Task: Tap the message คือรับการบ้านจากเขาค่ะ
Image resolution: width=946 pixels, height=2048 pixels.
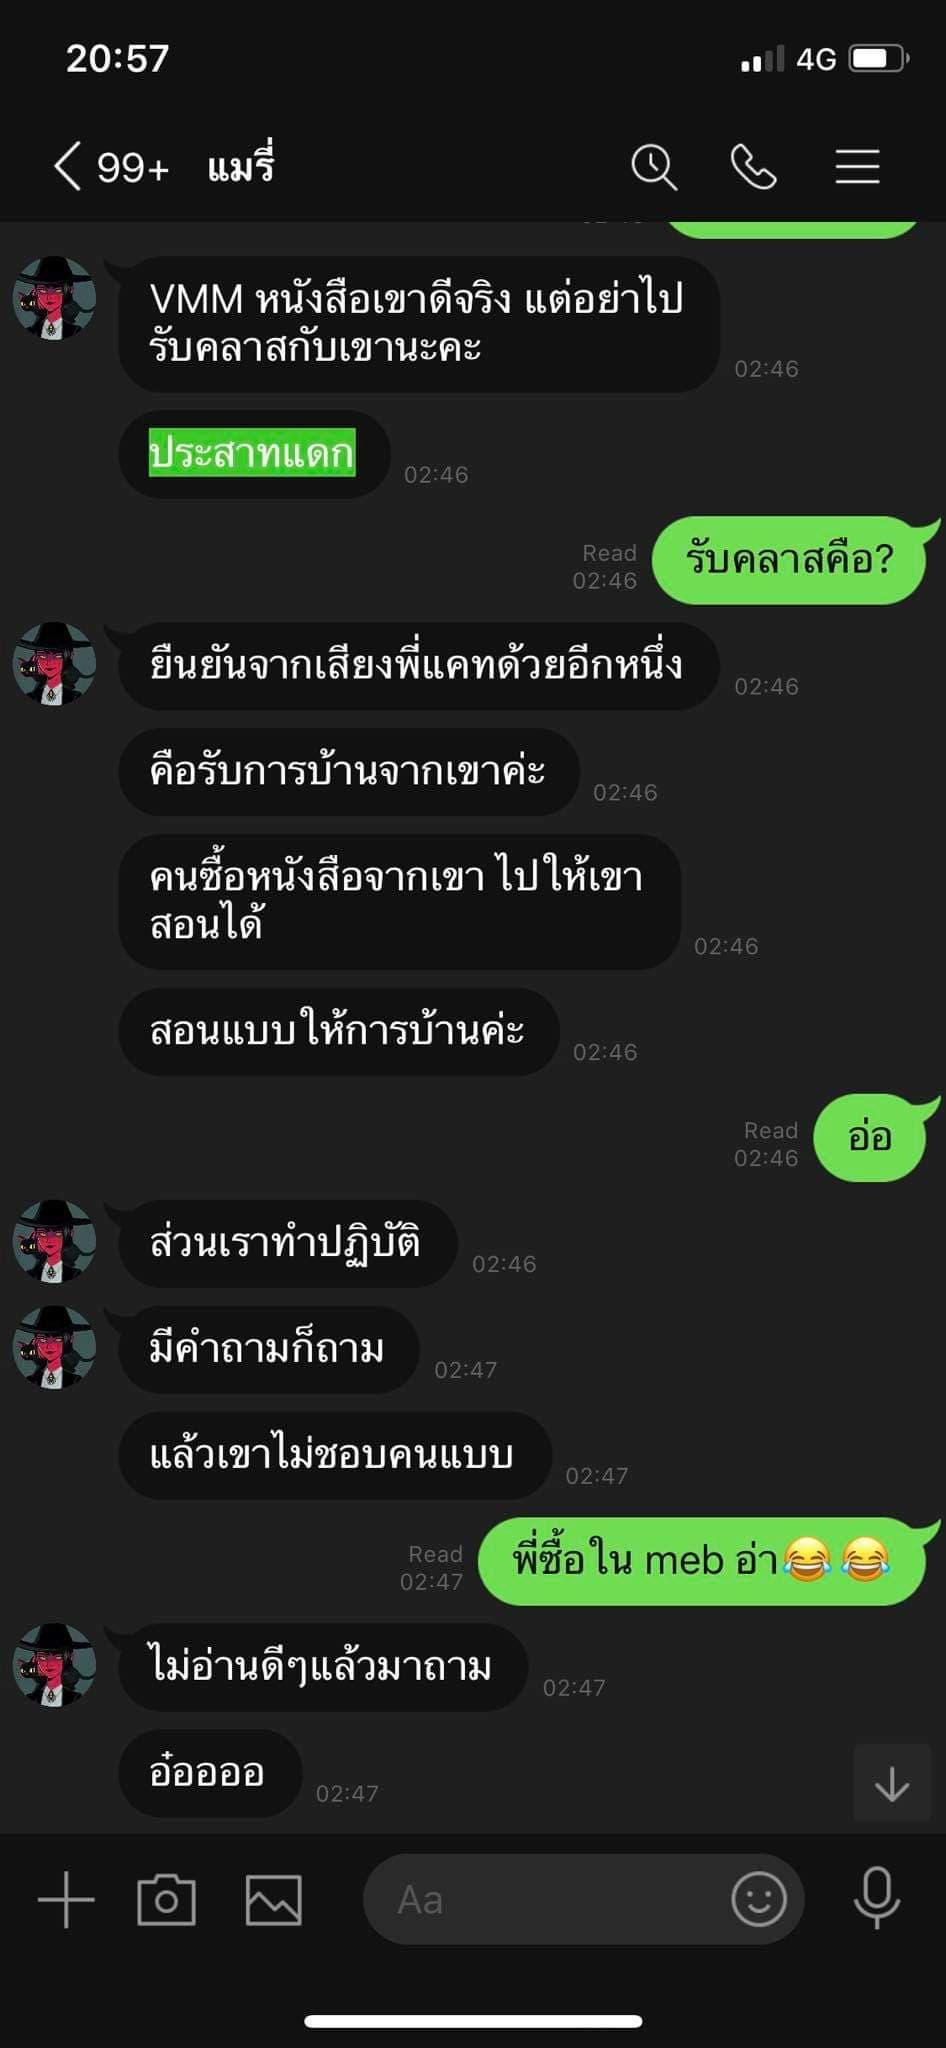Action: coord(348,772)
